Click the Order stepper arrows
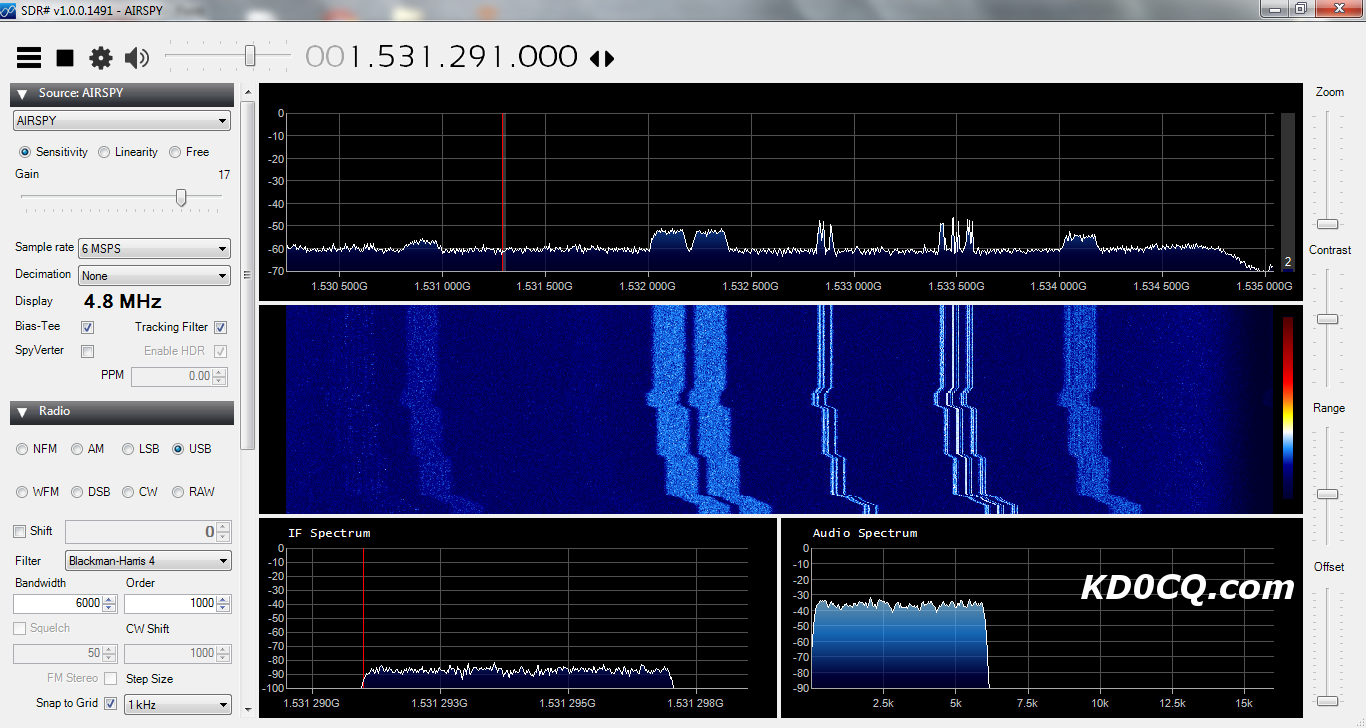This screenshot has width=1366, height=728. click(x=224, y=603)
